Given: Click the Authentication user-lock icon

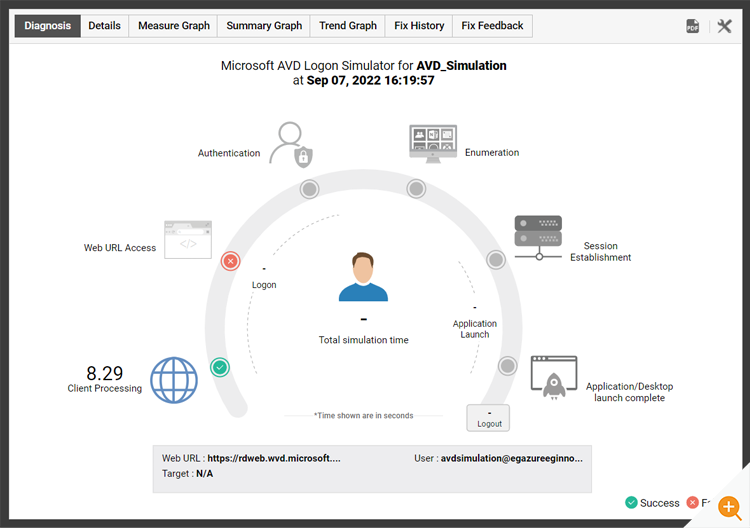Looking at the screenshot, I should pyautogui.click(x=291, y=145).
